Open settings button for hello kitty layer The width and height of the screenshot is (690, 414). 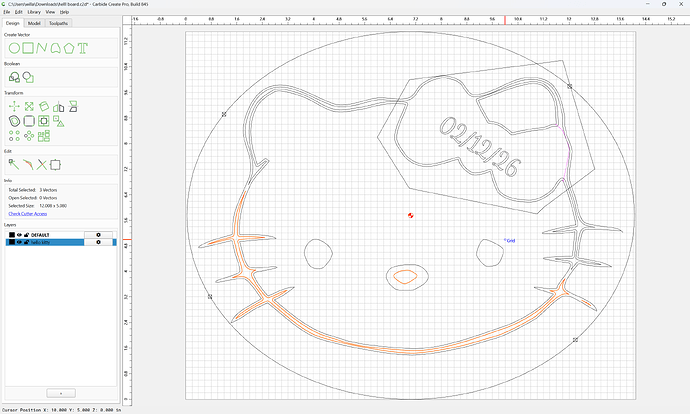click(98, 242)
